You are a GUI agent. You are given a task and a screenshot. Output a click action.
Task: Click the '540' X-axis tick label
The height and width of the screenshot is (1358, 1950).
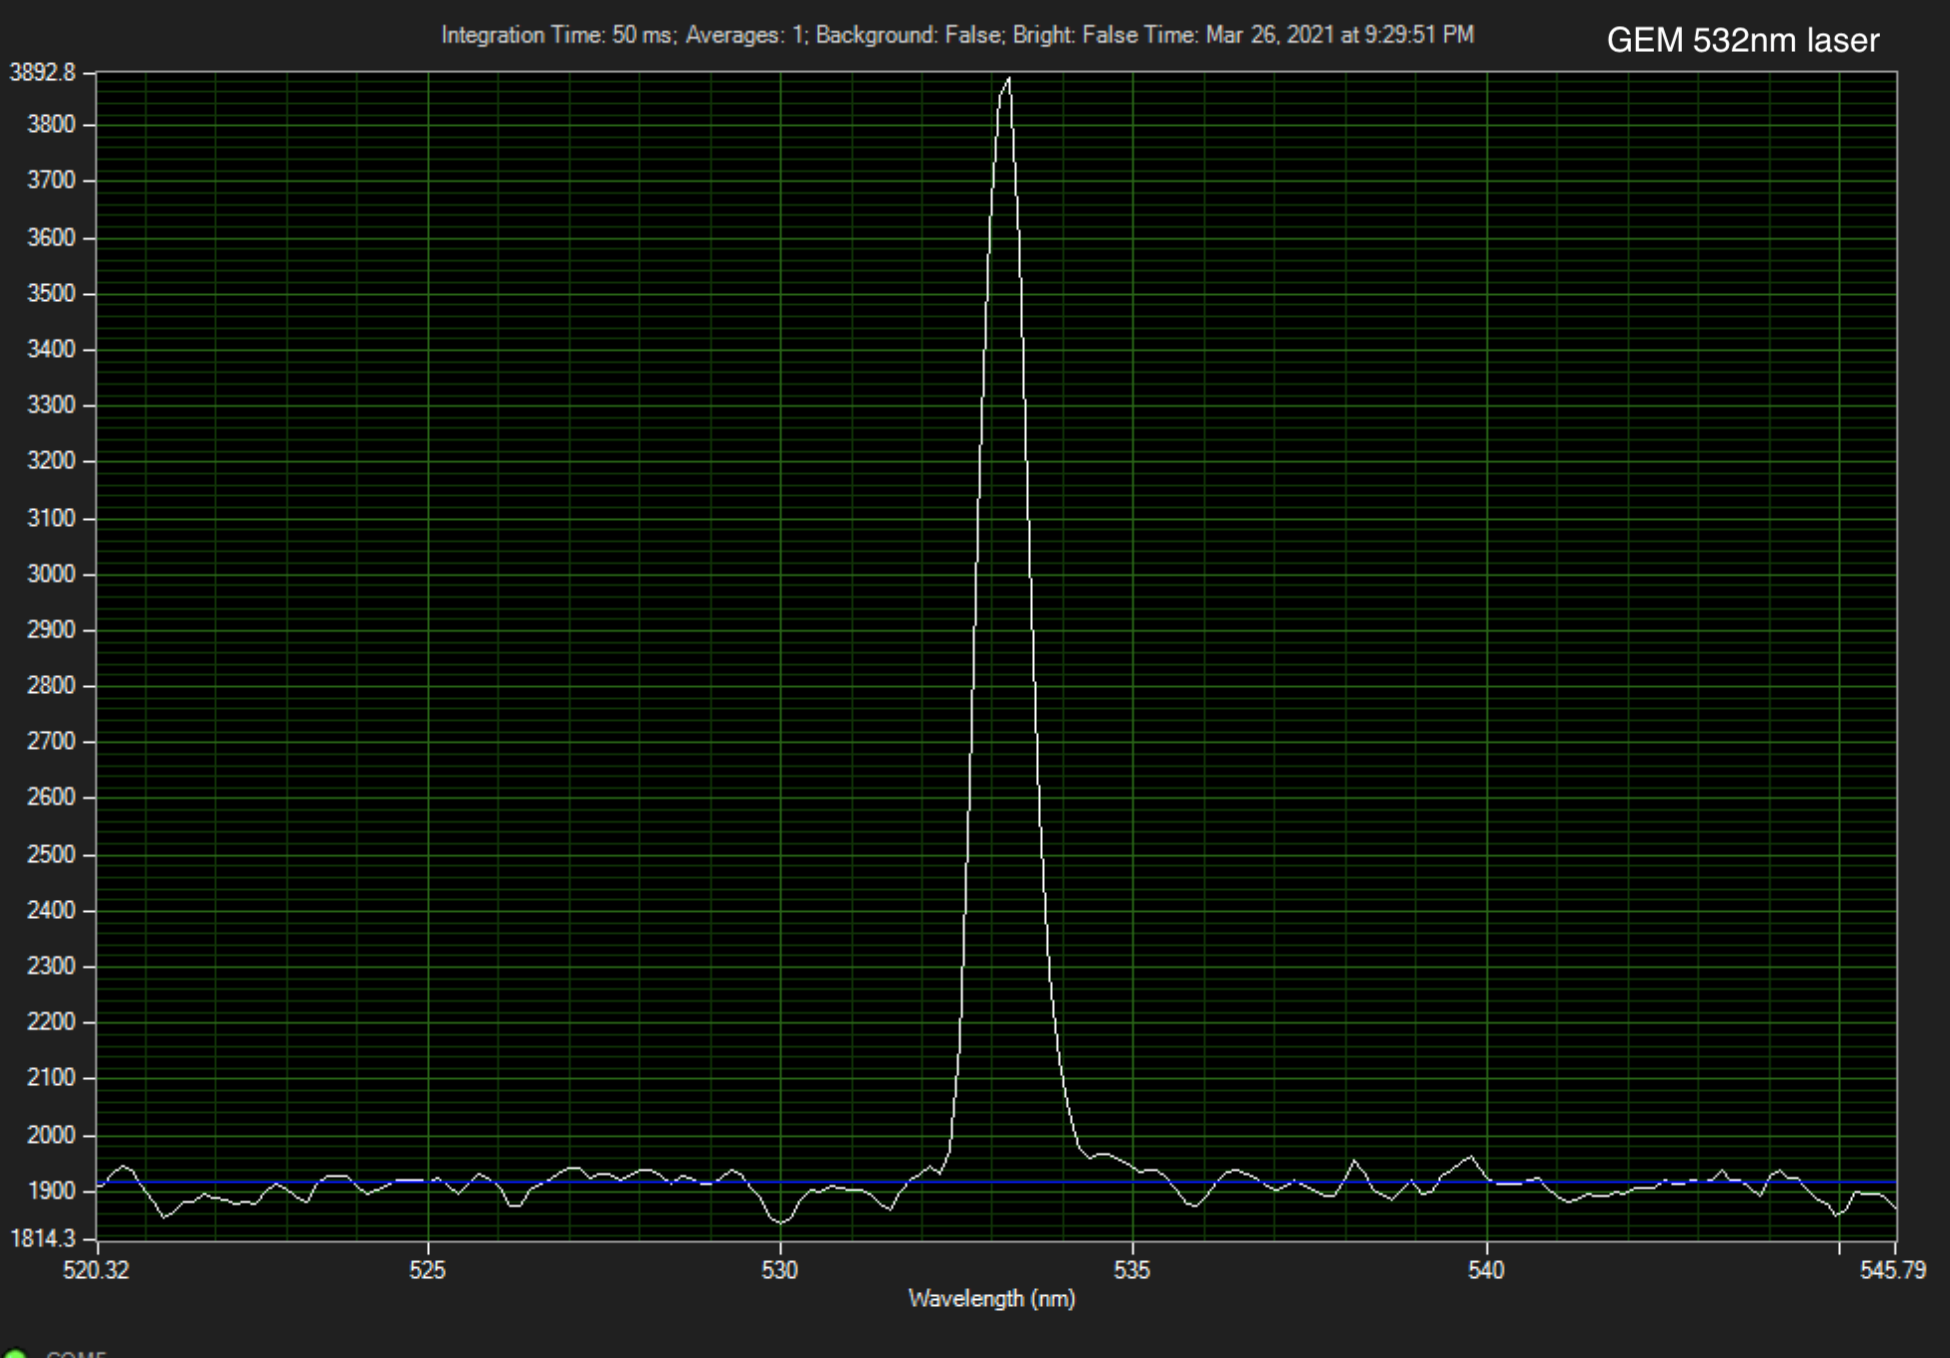pyautogui.click(x=1486, y=1269)
